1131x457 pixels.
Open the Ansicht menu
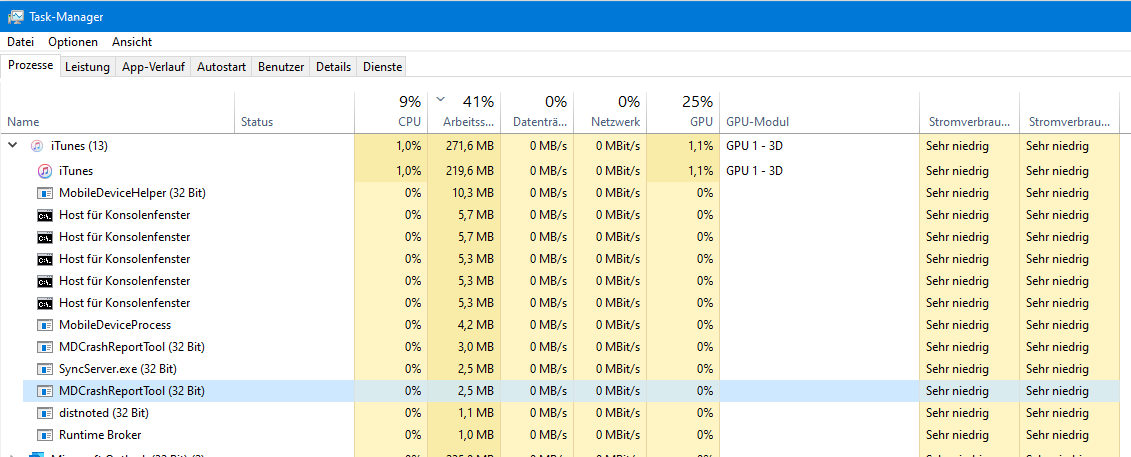point(132,42)
